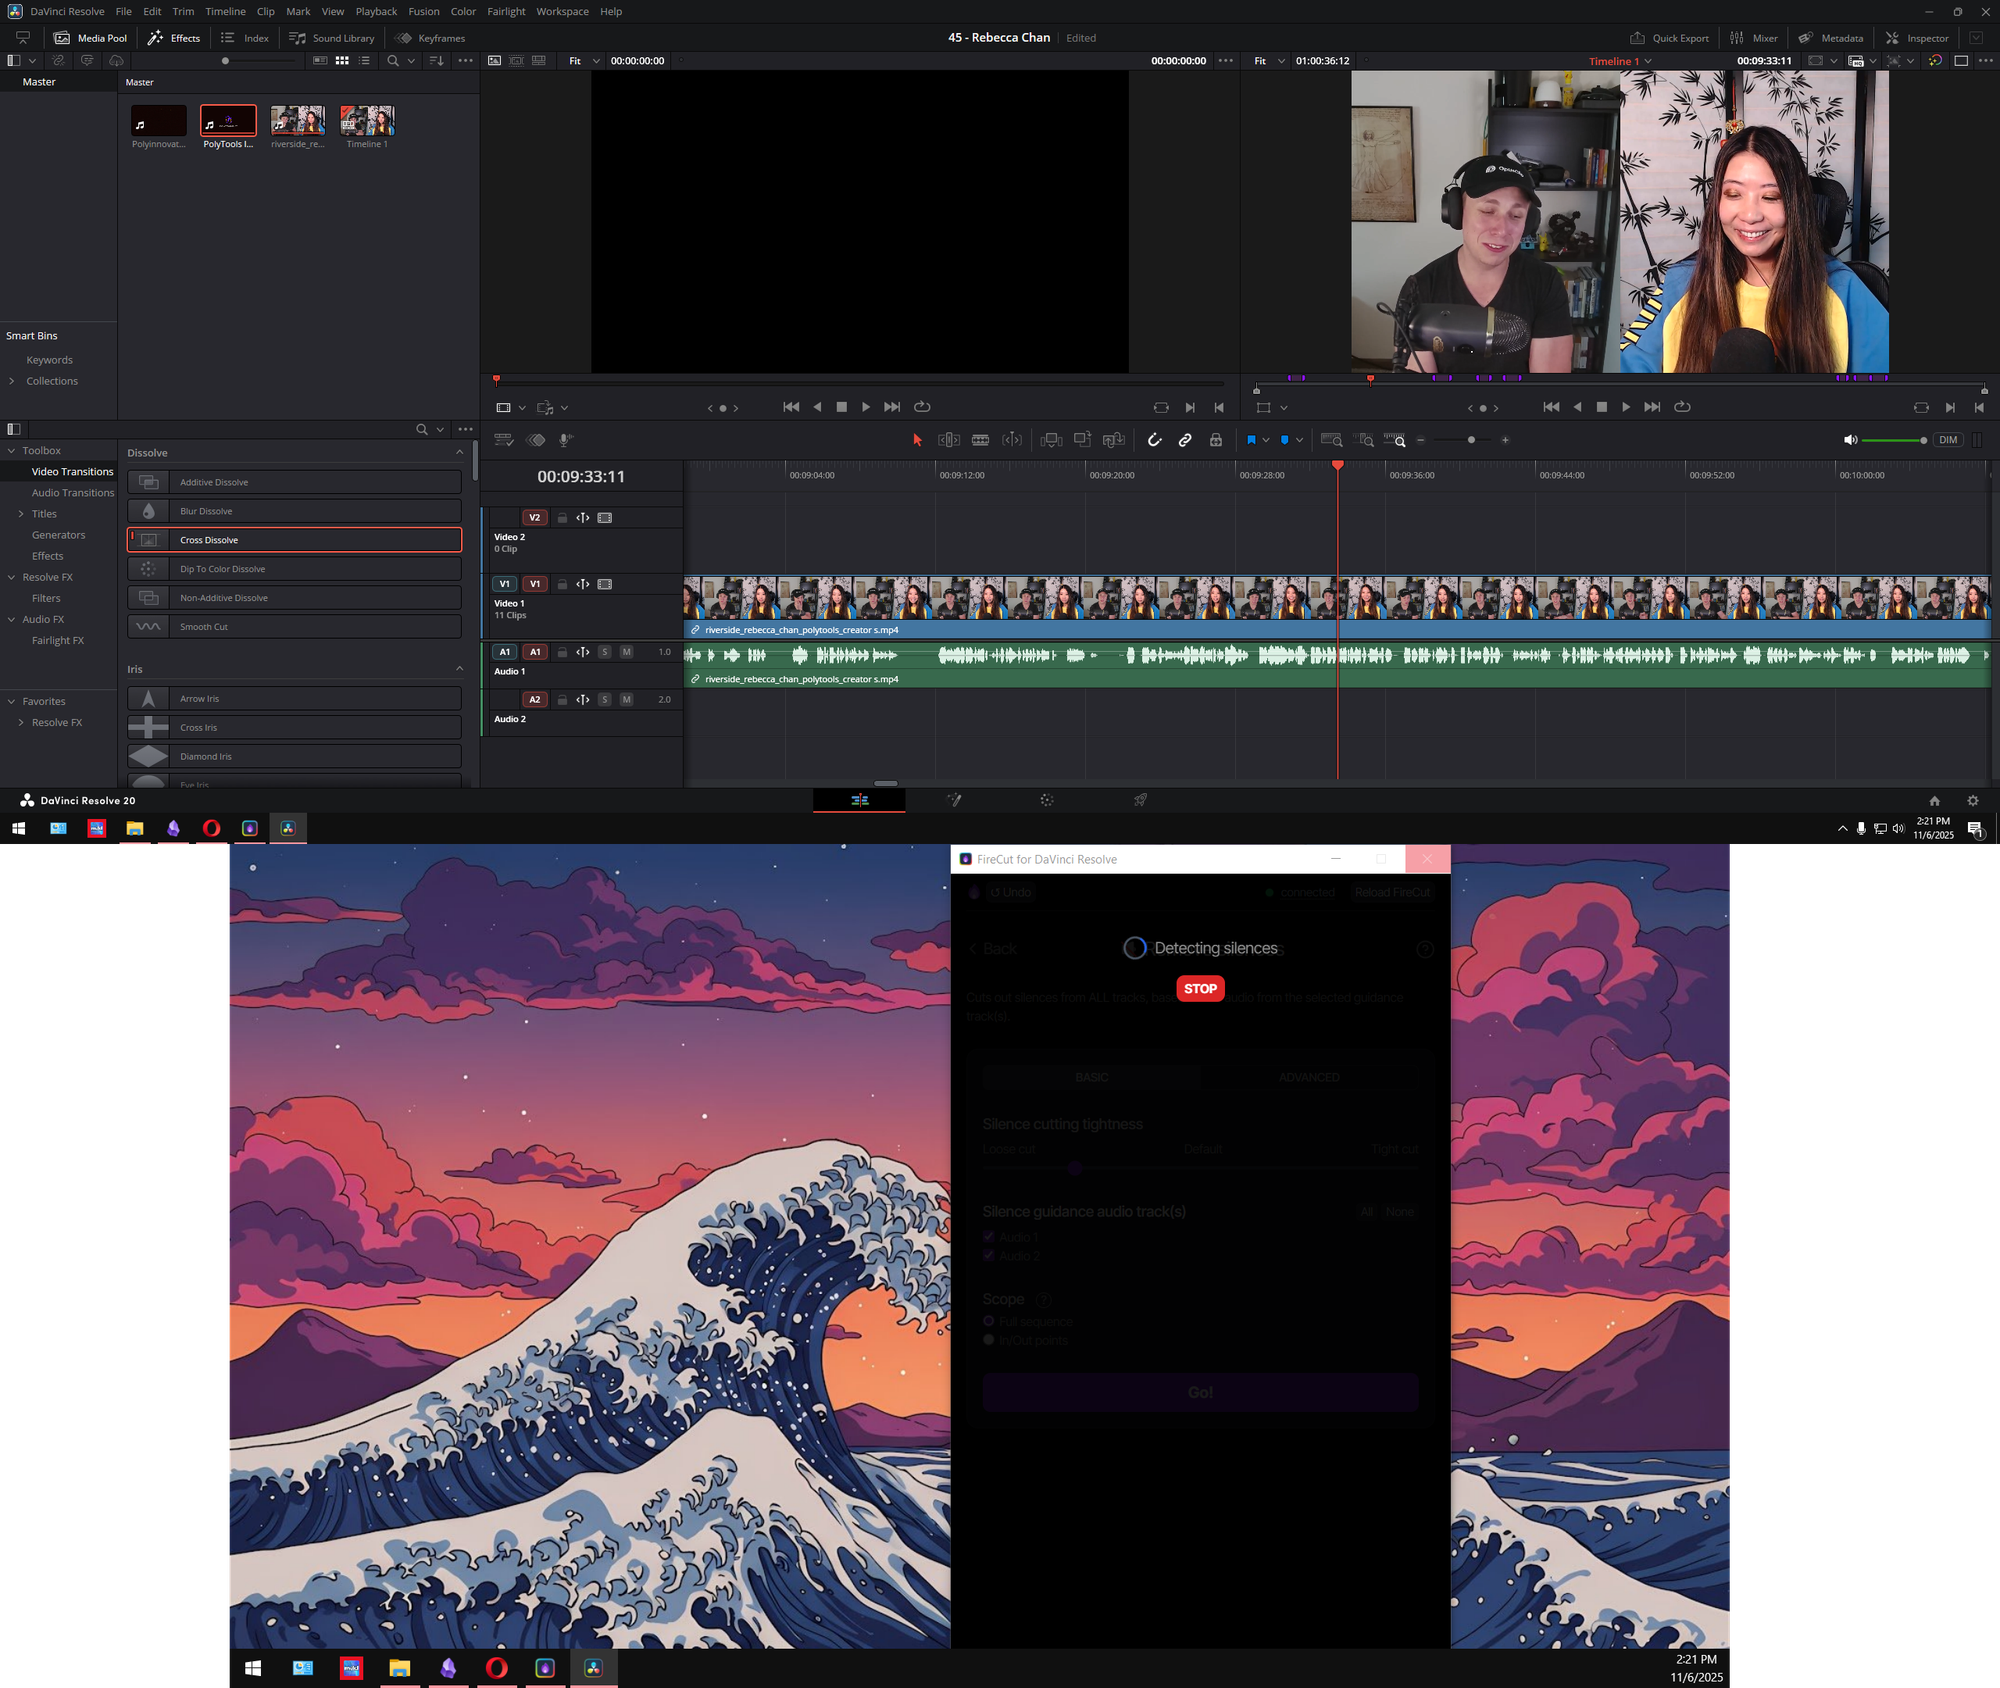Screen dimensions: 2000x1688
Task: Click the timeline viewer speaker mute icon
Action: (x=1850, y=440)
